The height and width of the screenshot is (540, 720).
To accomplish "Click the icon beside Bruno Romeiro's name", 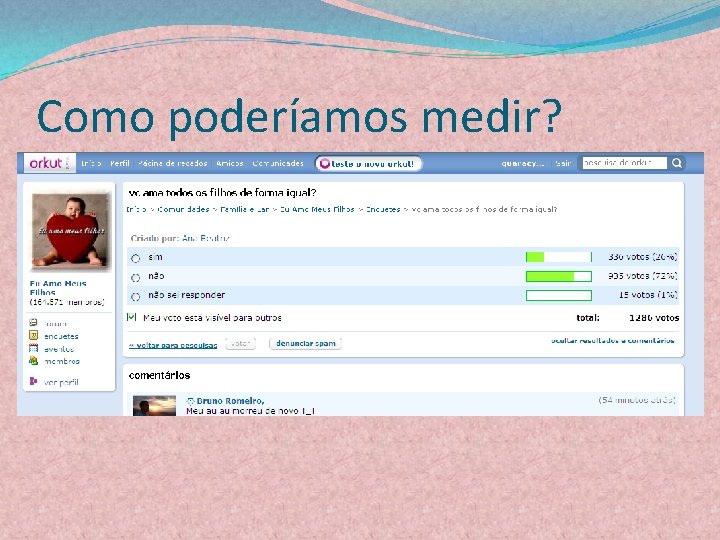I will coord(191,401).
